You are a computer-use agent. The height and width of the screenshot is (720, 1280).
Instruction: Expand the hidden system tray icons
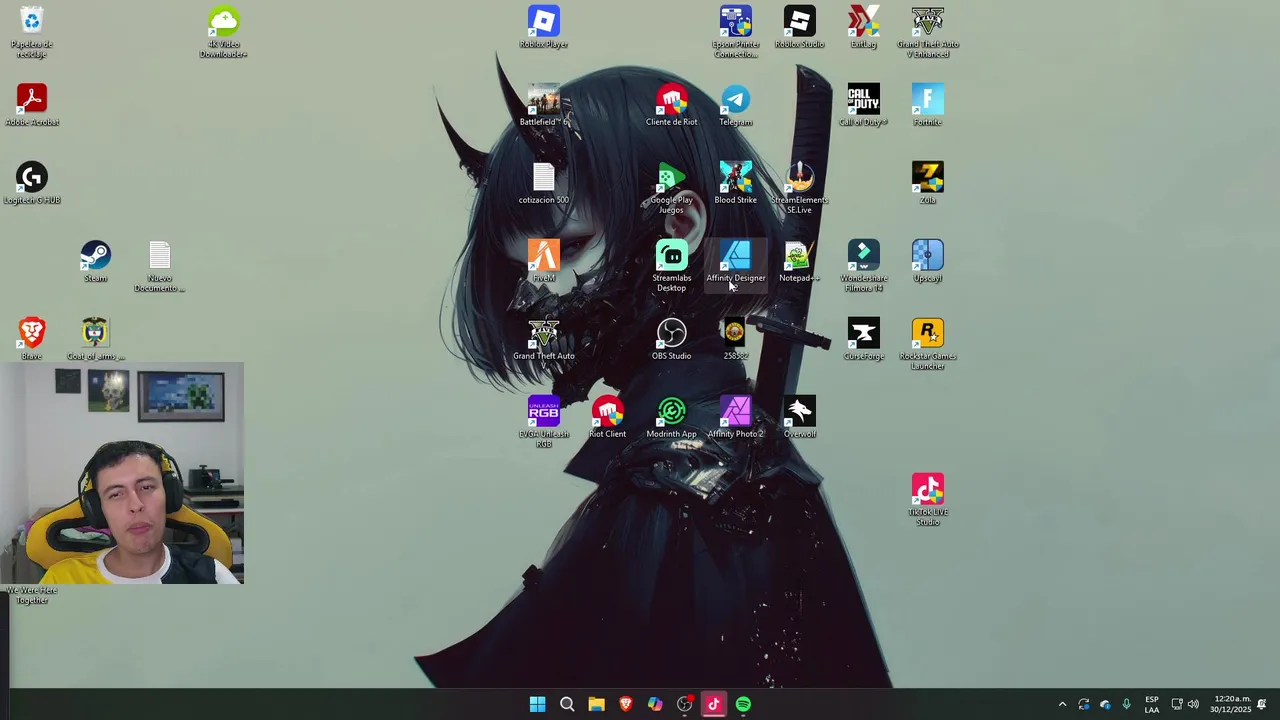(1062, 704)
